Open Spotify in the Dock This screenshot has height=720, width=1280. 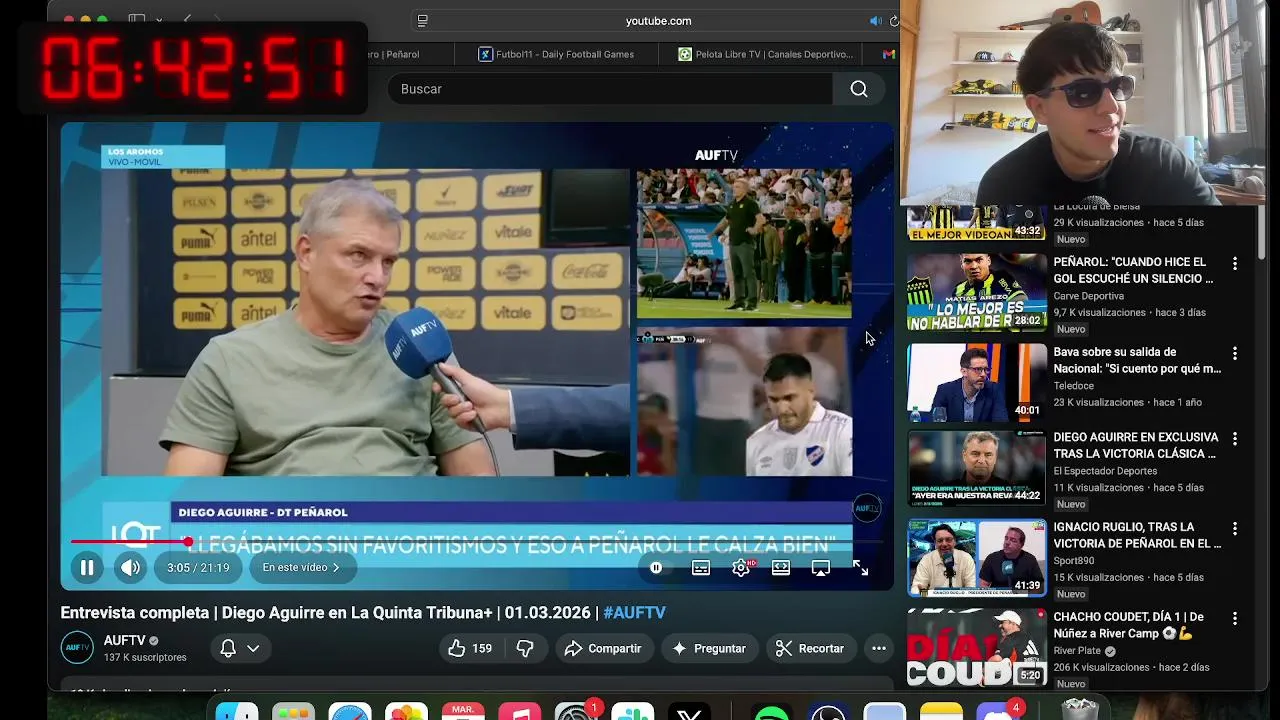(x=771, y=711)
